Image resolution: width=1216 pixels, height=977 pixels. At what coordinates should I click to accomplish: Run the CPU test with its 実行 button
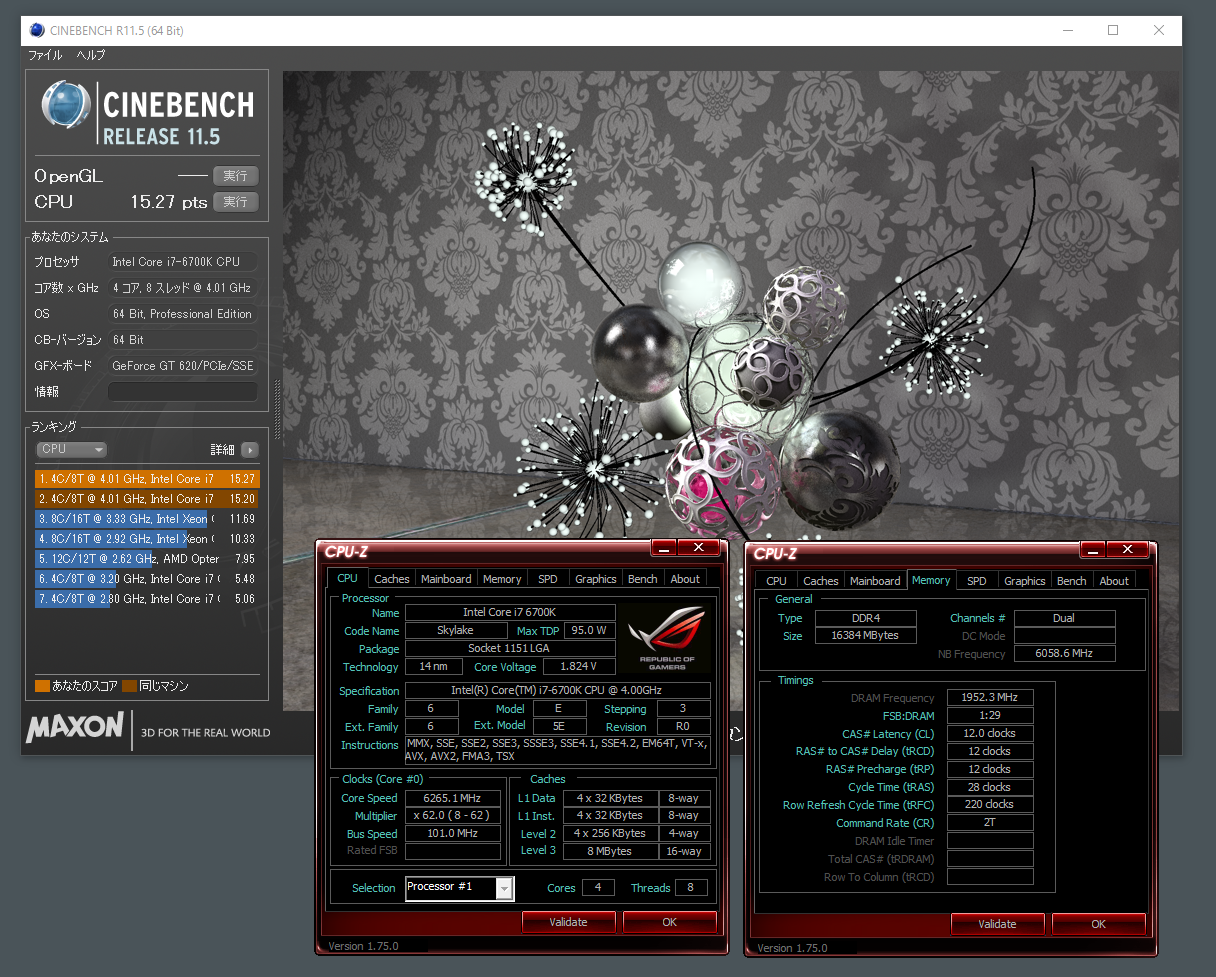coord(236,202)
